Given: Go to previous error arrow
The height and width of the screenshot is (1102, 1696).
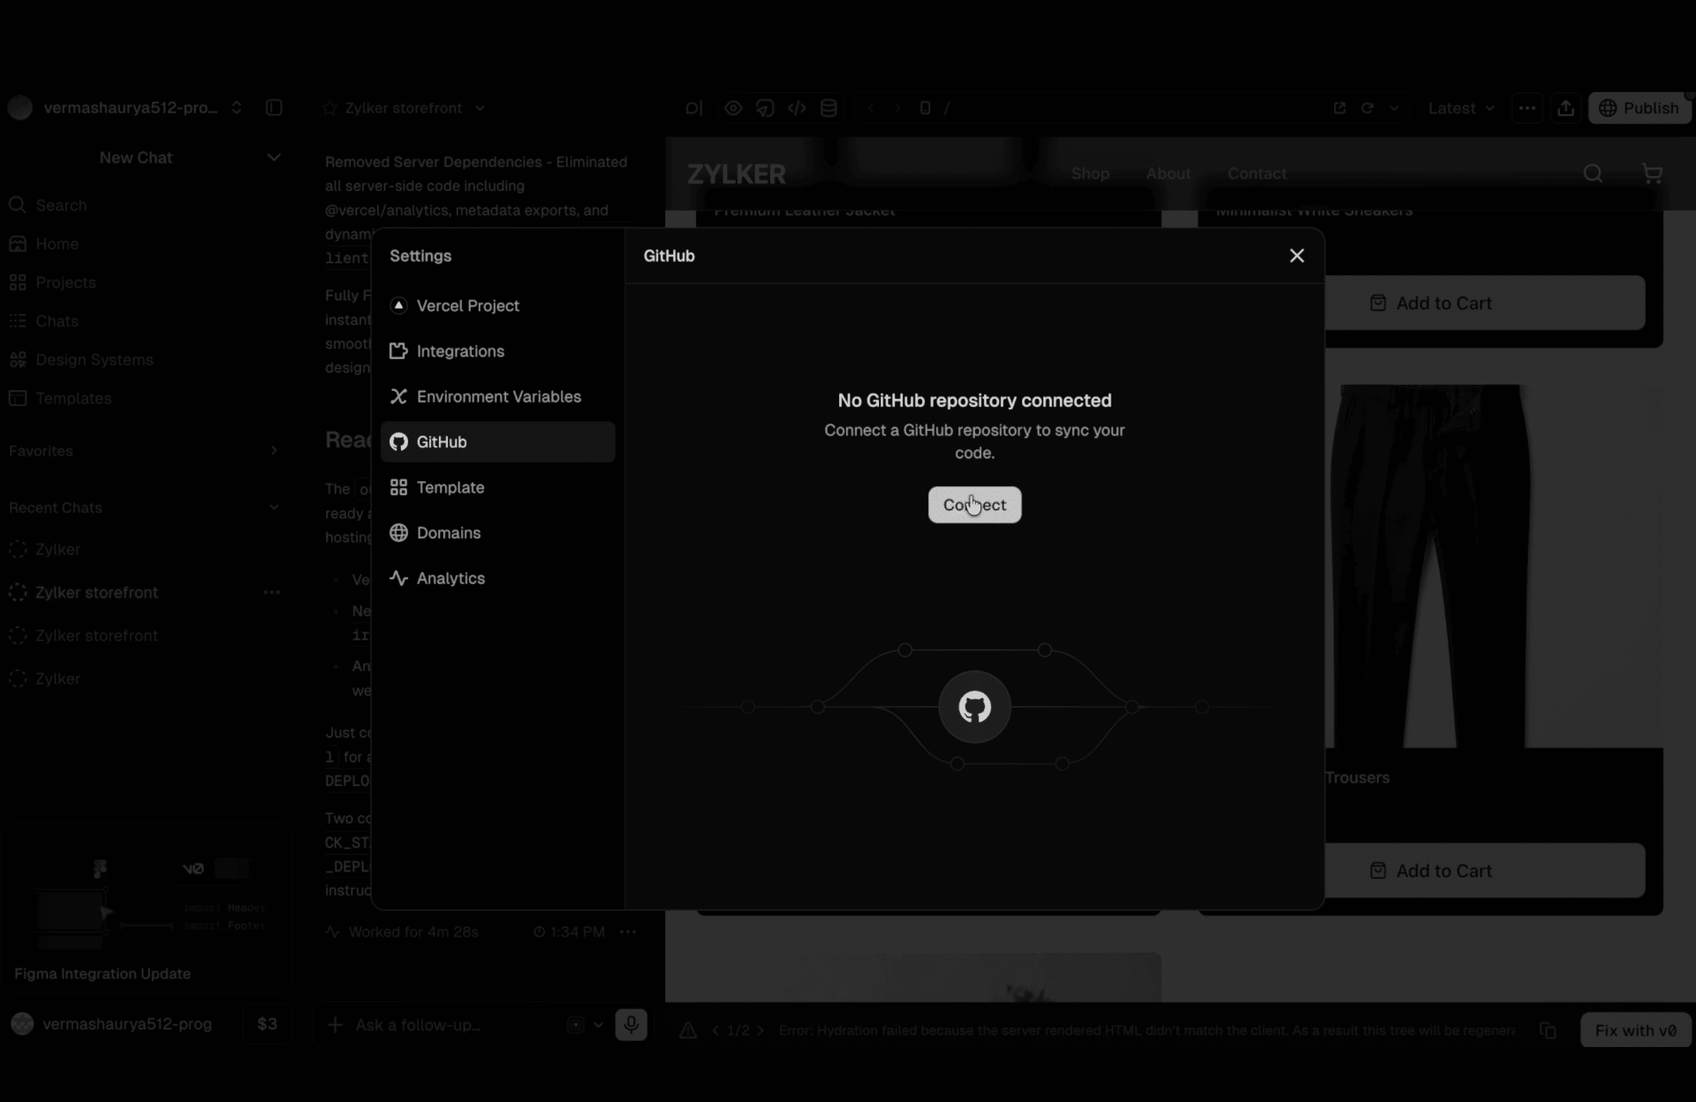Looking at the screenshot, I should tap(715, 1031).
